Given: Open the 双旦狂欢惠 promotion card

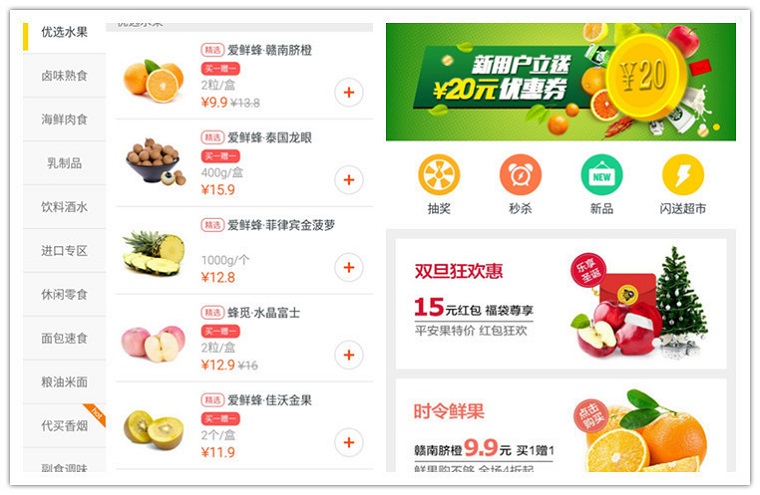Looking at the screenshot, I should click(x=561, y=303).
